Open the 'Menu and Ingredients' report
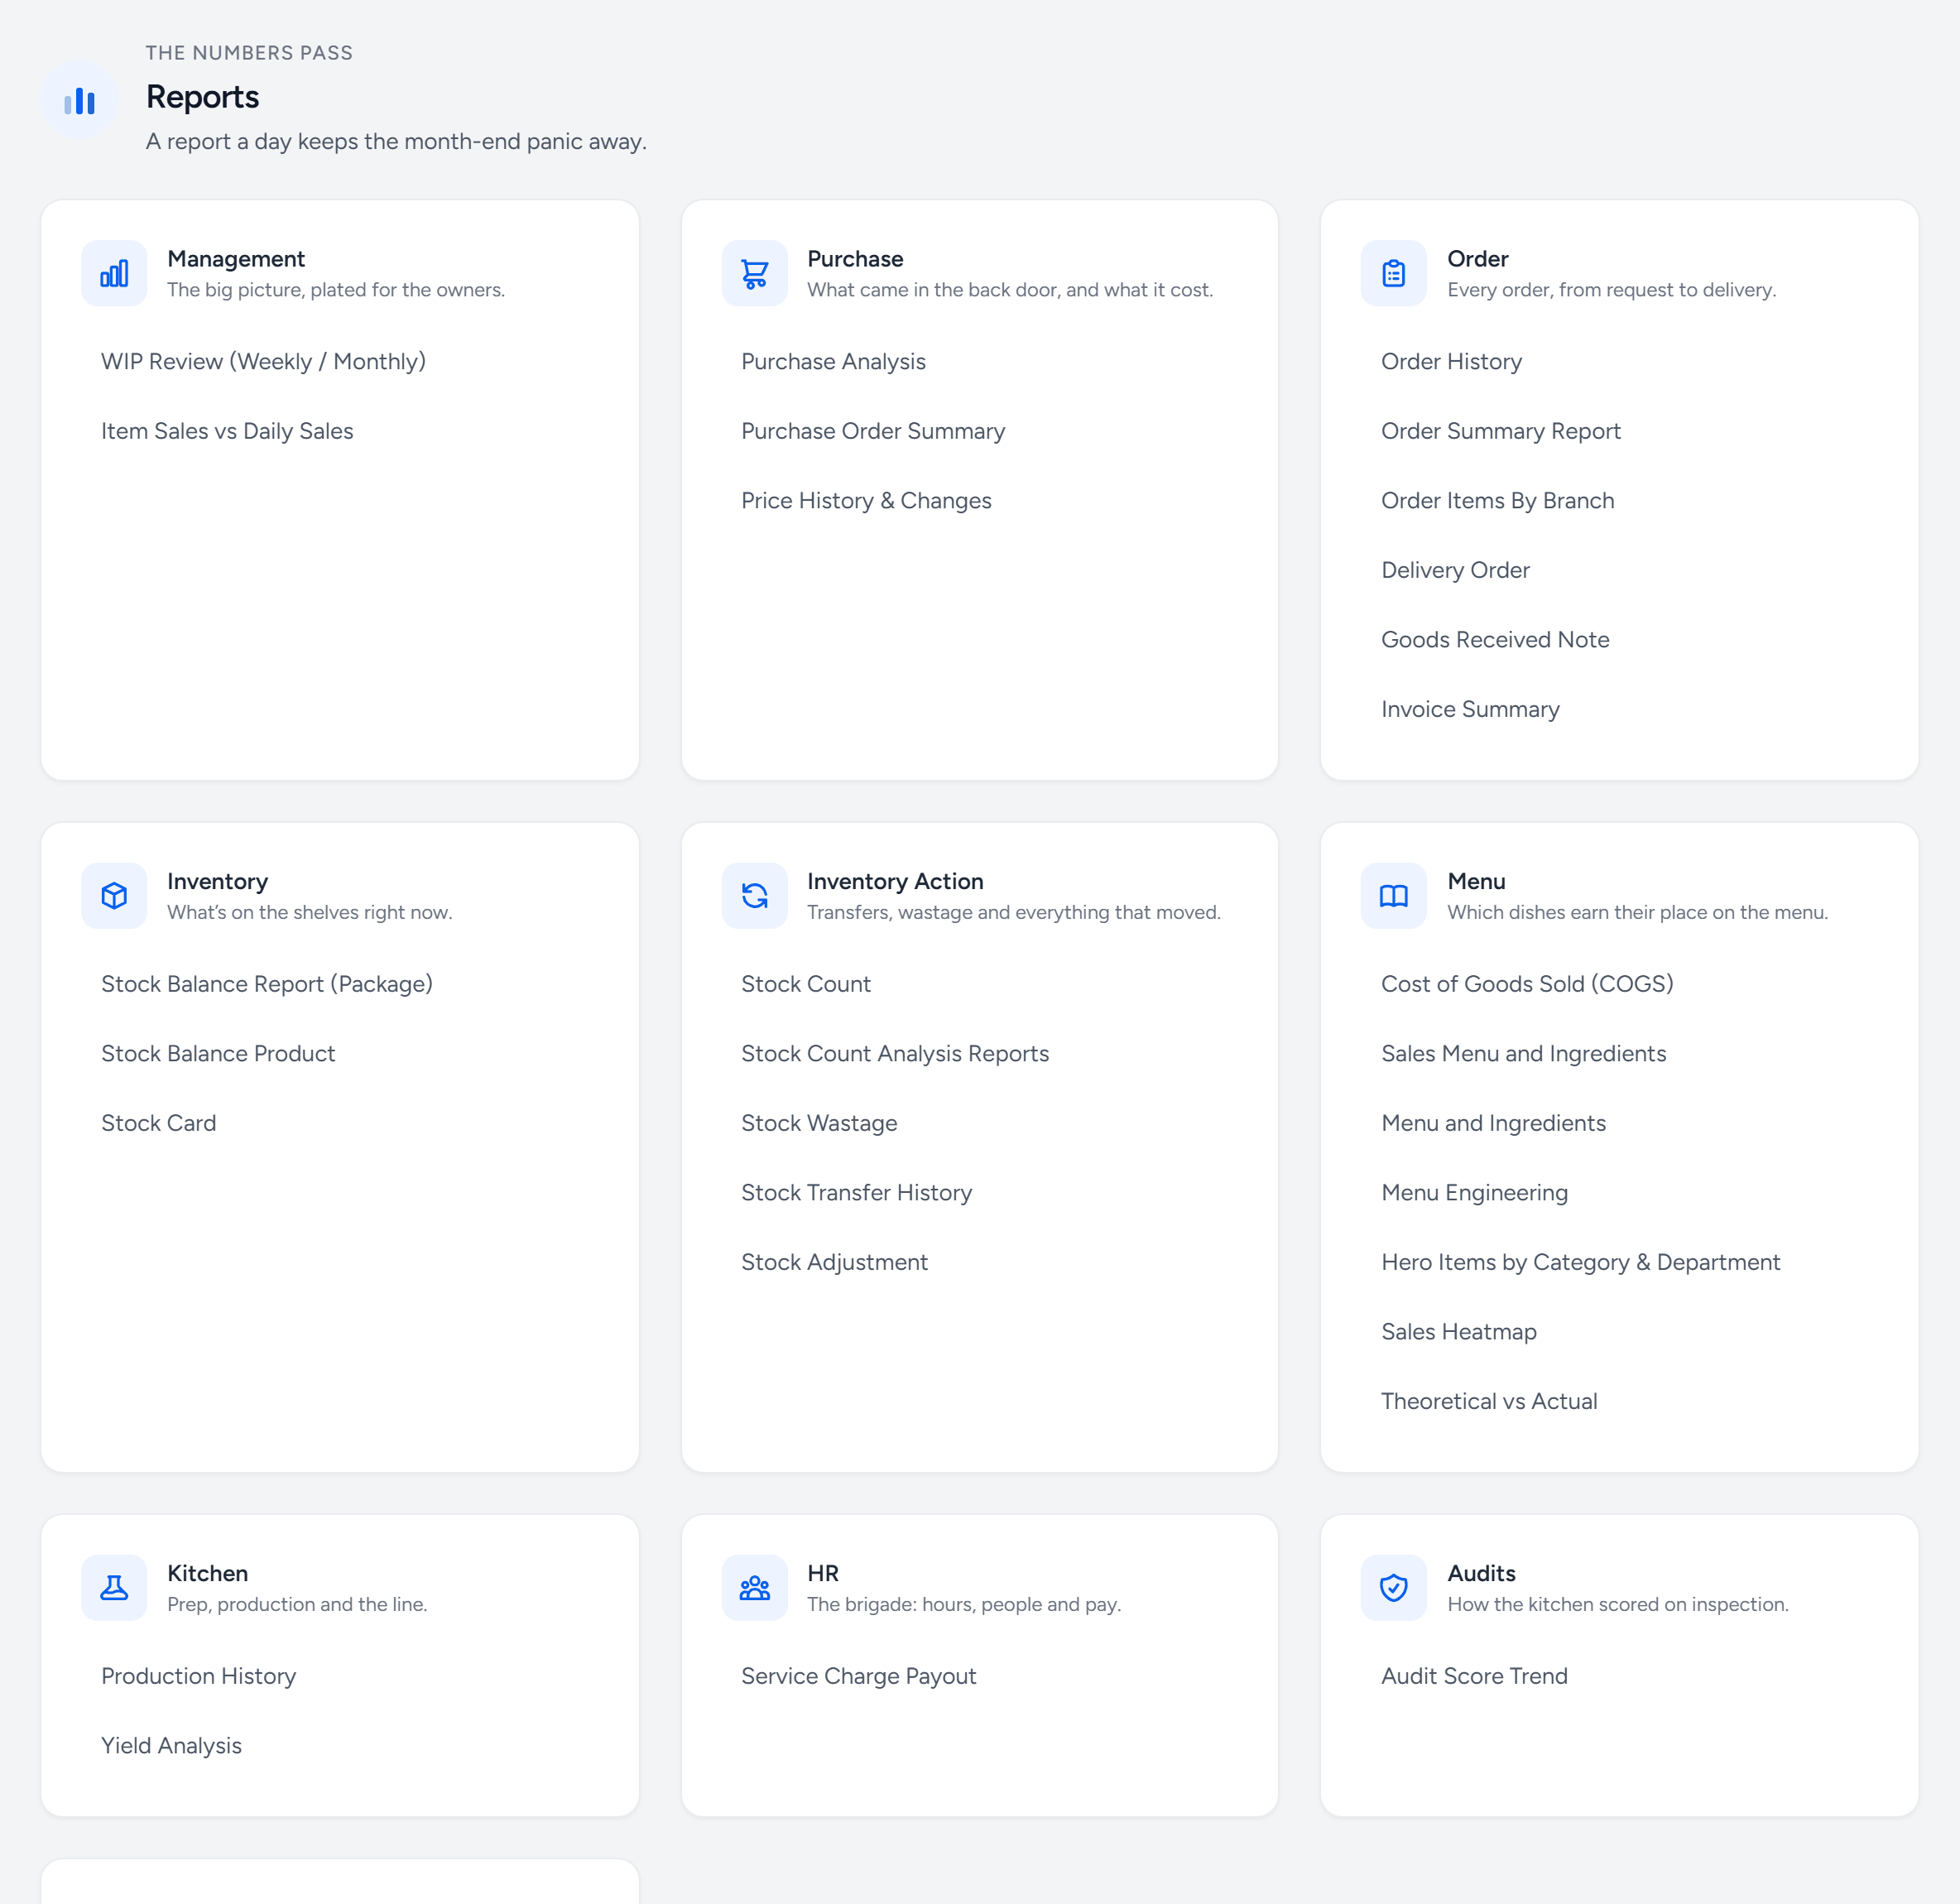Viewport: 1960px width, 1904px height. pos(1493,1123)
